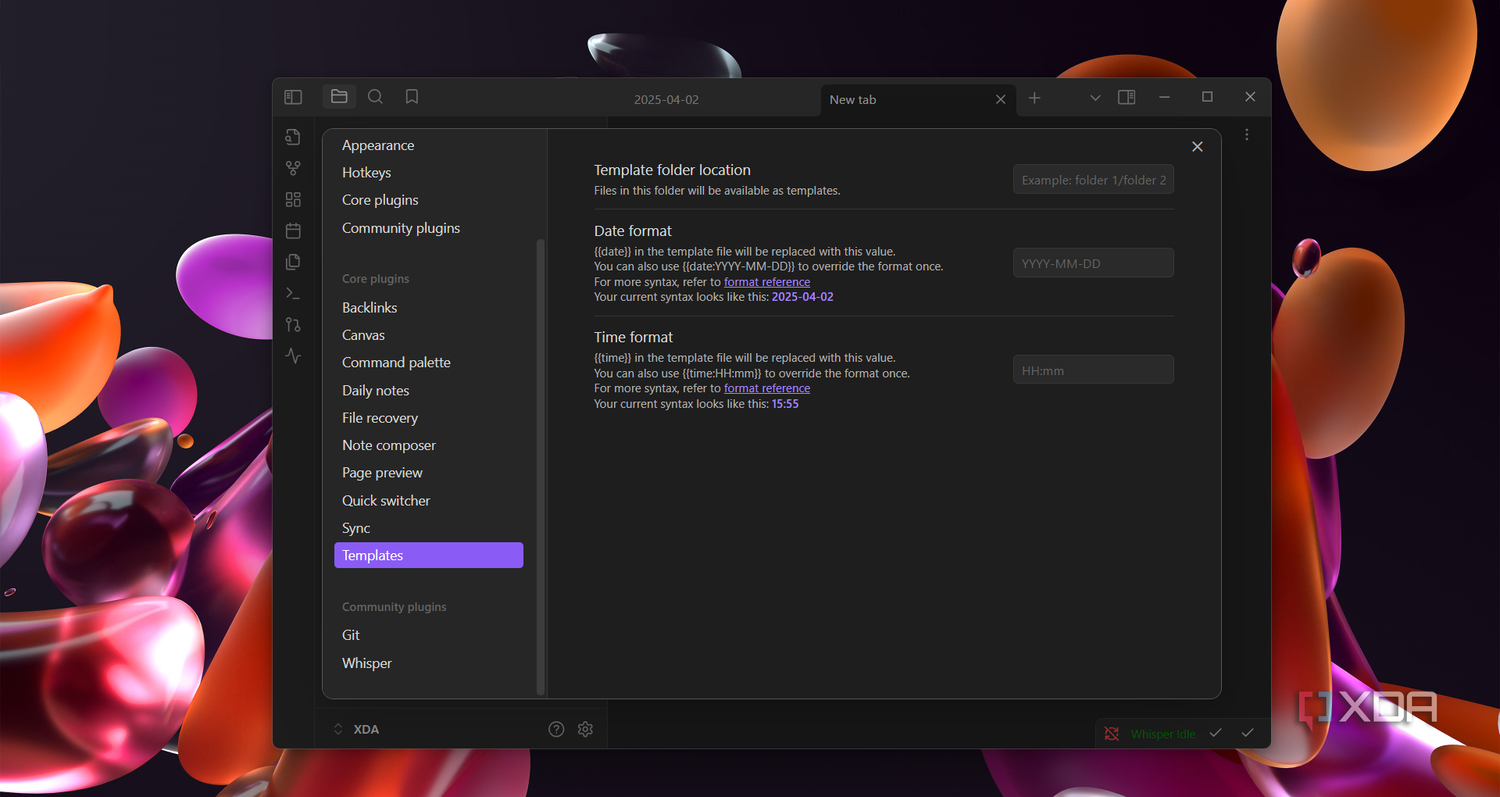The width and height of the screenshot is (1500, 797).
Task: Create new canvas from the ribbon
Action: [293, 199]
